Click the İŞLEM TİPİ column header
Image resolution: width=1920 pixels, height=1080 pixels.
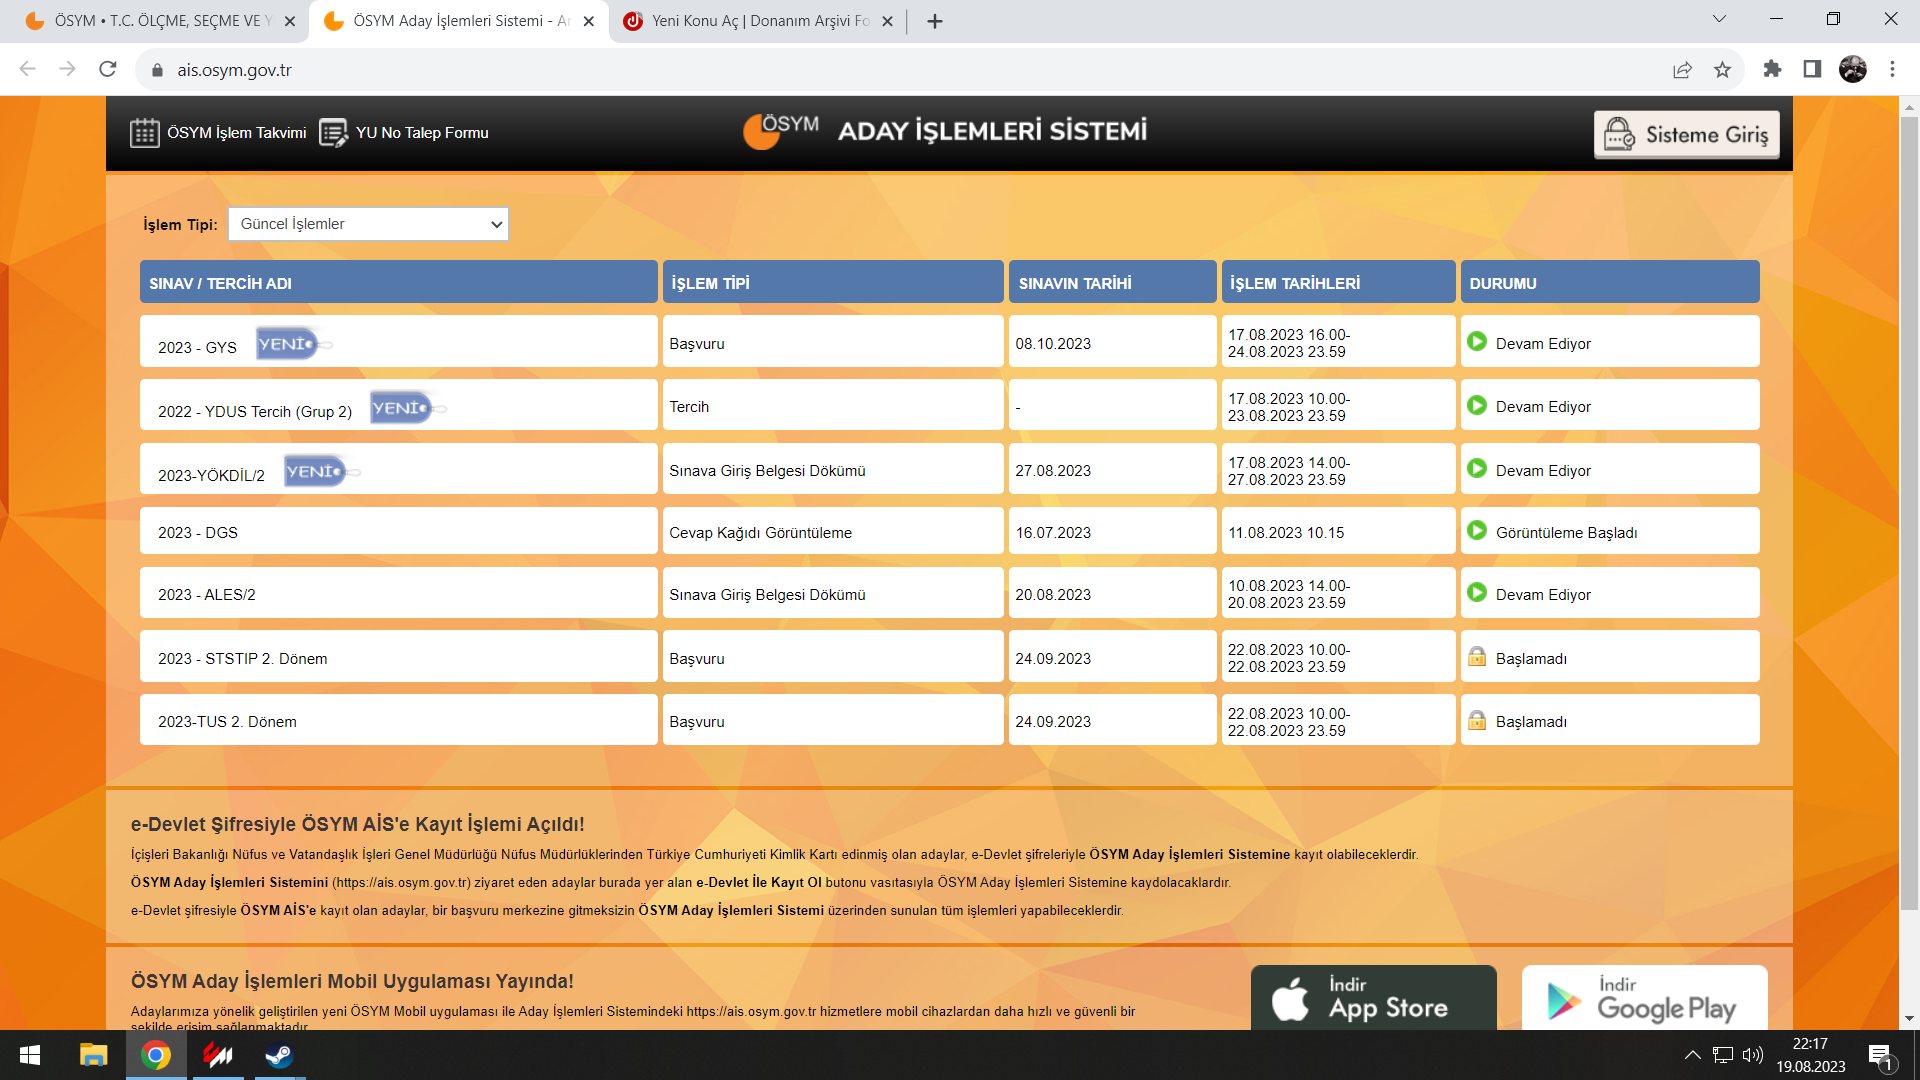point(832,283)
